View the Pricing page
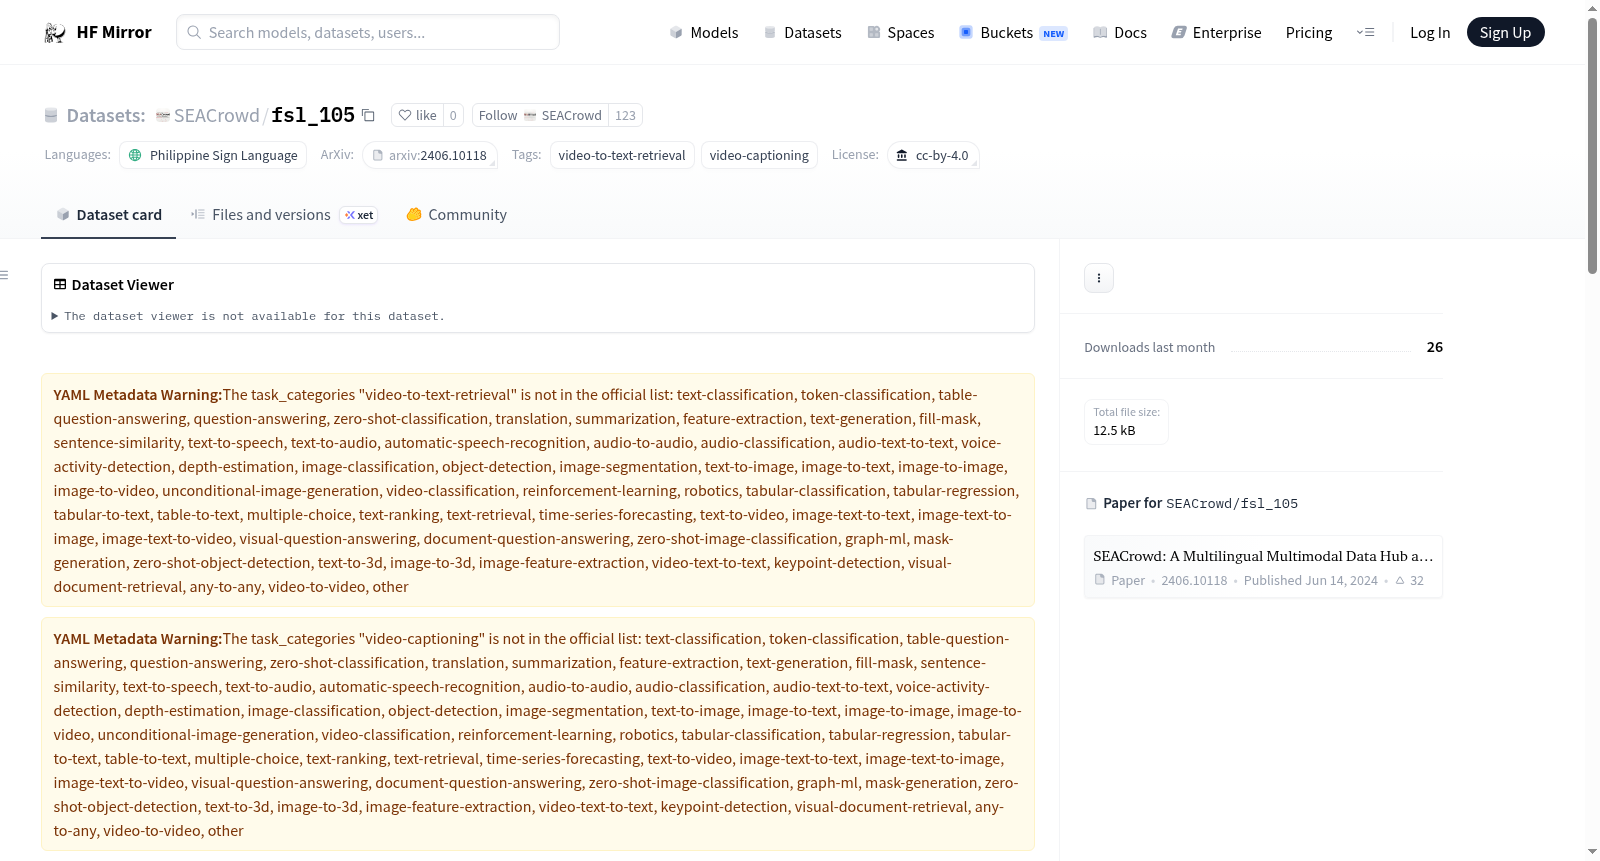Screen dimensions: 1600x861 1309,32
